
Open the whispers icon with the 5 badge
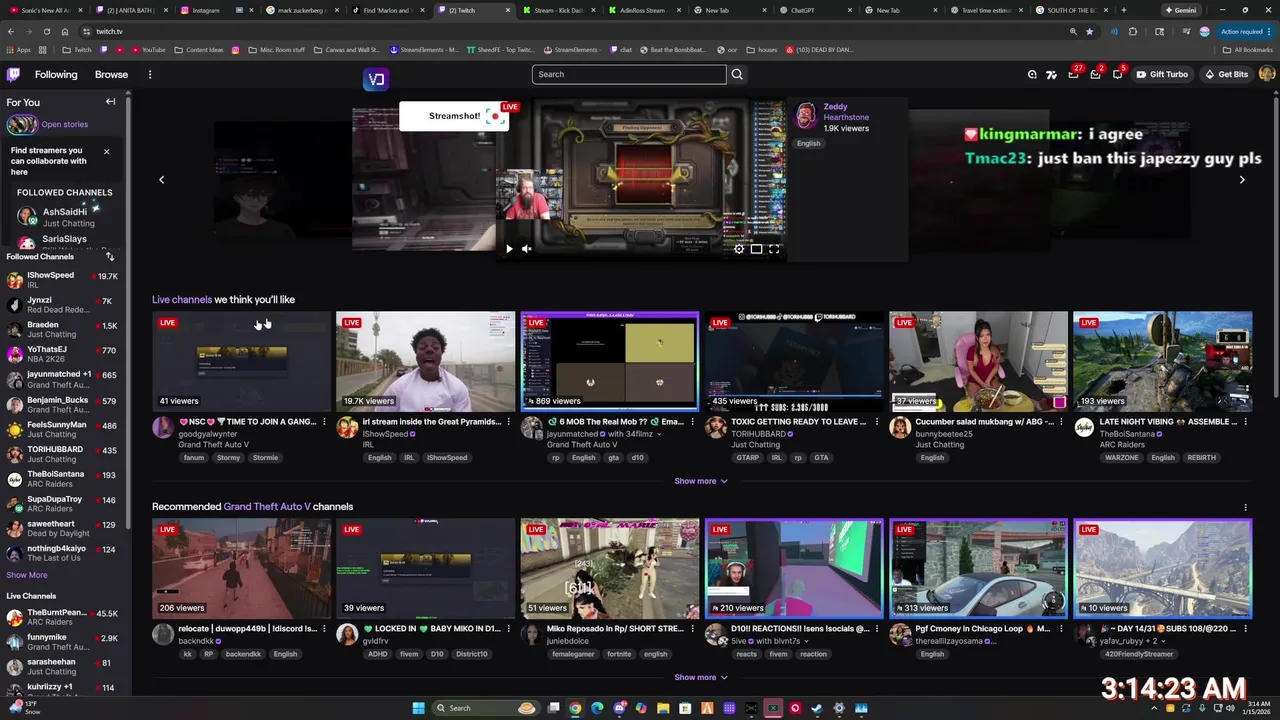1118,74
